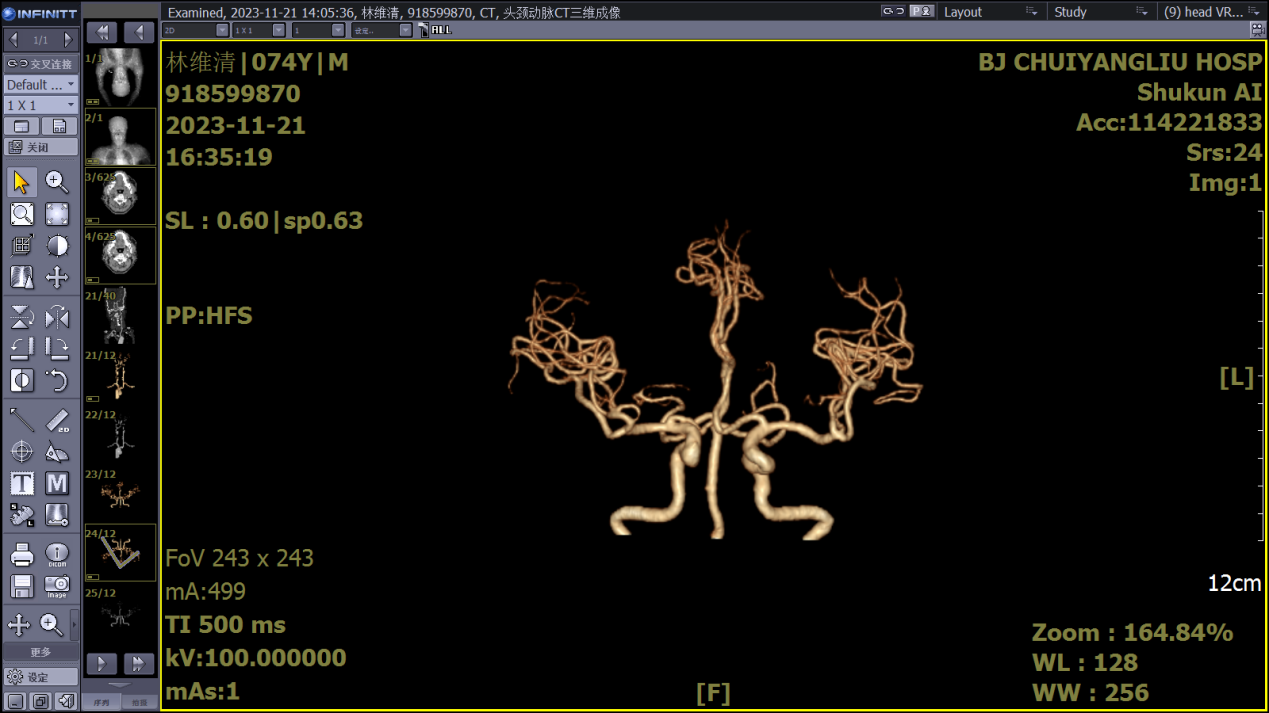Viewport: 1269px width, 713px height.
Task: Pick the text annotation T tool
Action: [x=21, y=484]
